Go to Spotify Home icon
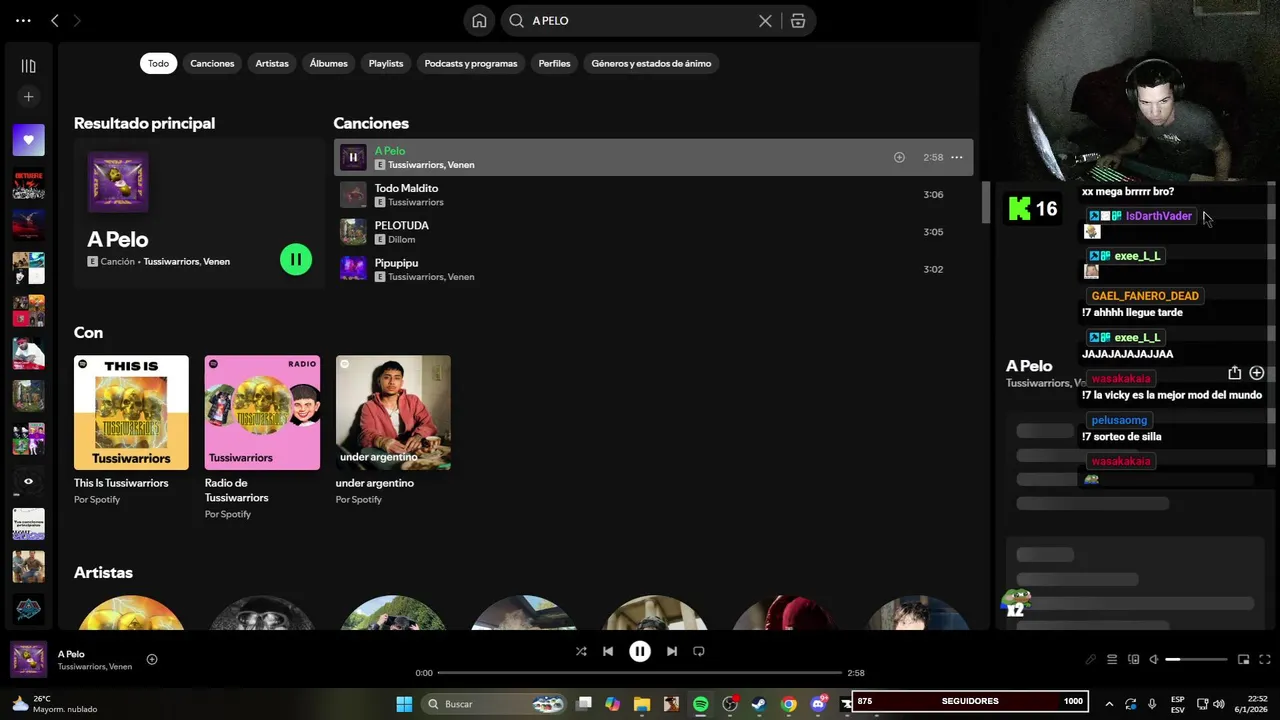This screenshot has height=720, width=1280. 479,20
